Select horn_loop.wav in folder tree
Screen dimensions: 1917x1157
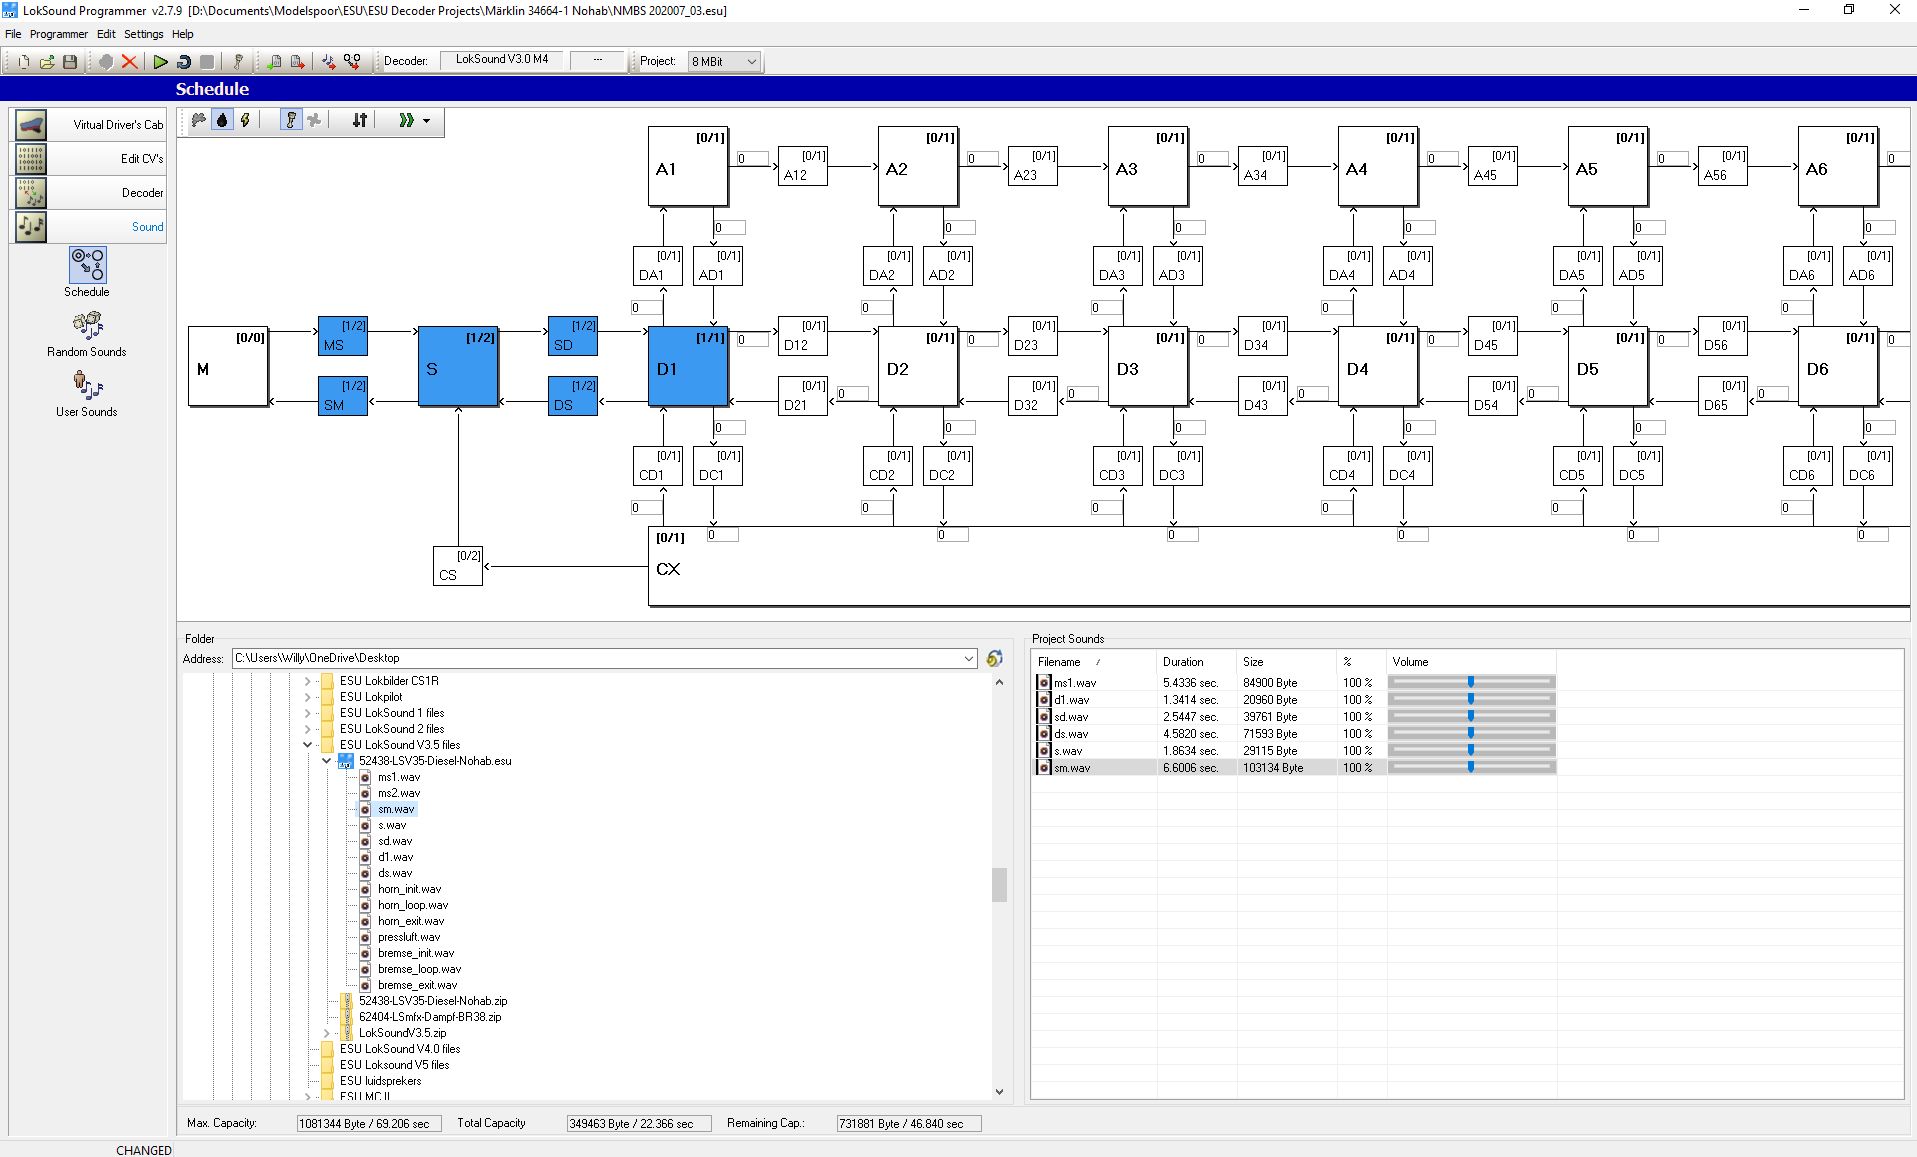coord(413,905)
